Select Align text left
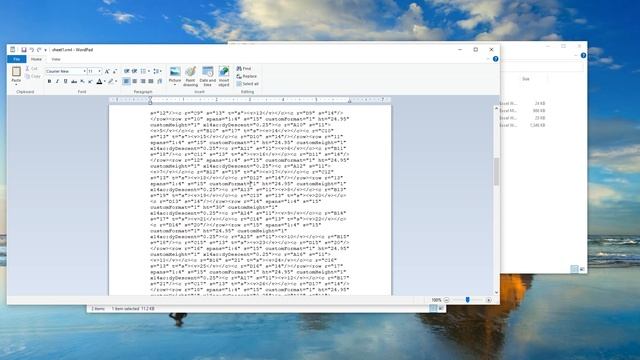The height and width of the screenshot is (360, 640). (126, 81)
